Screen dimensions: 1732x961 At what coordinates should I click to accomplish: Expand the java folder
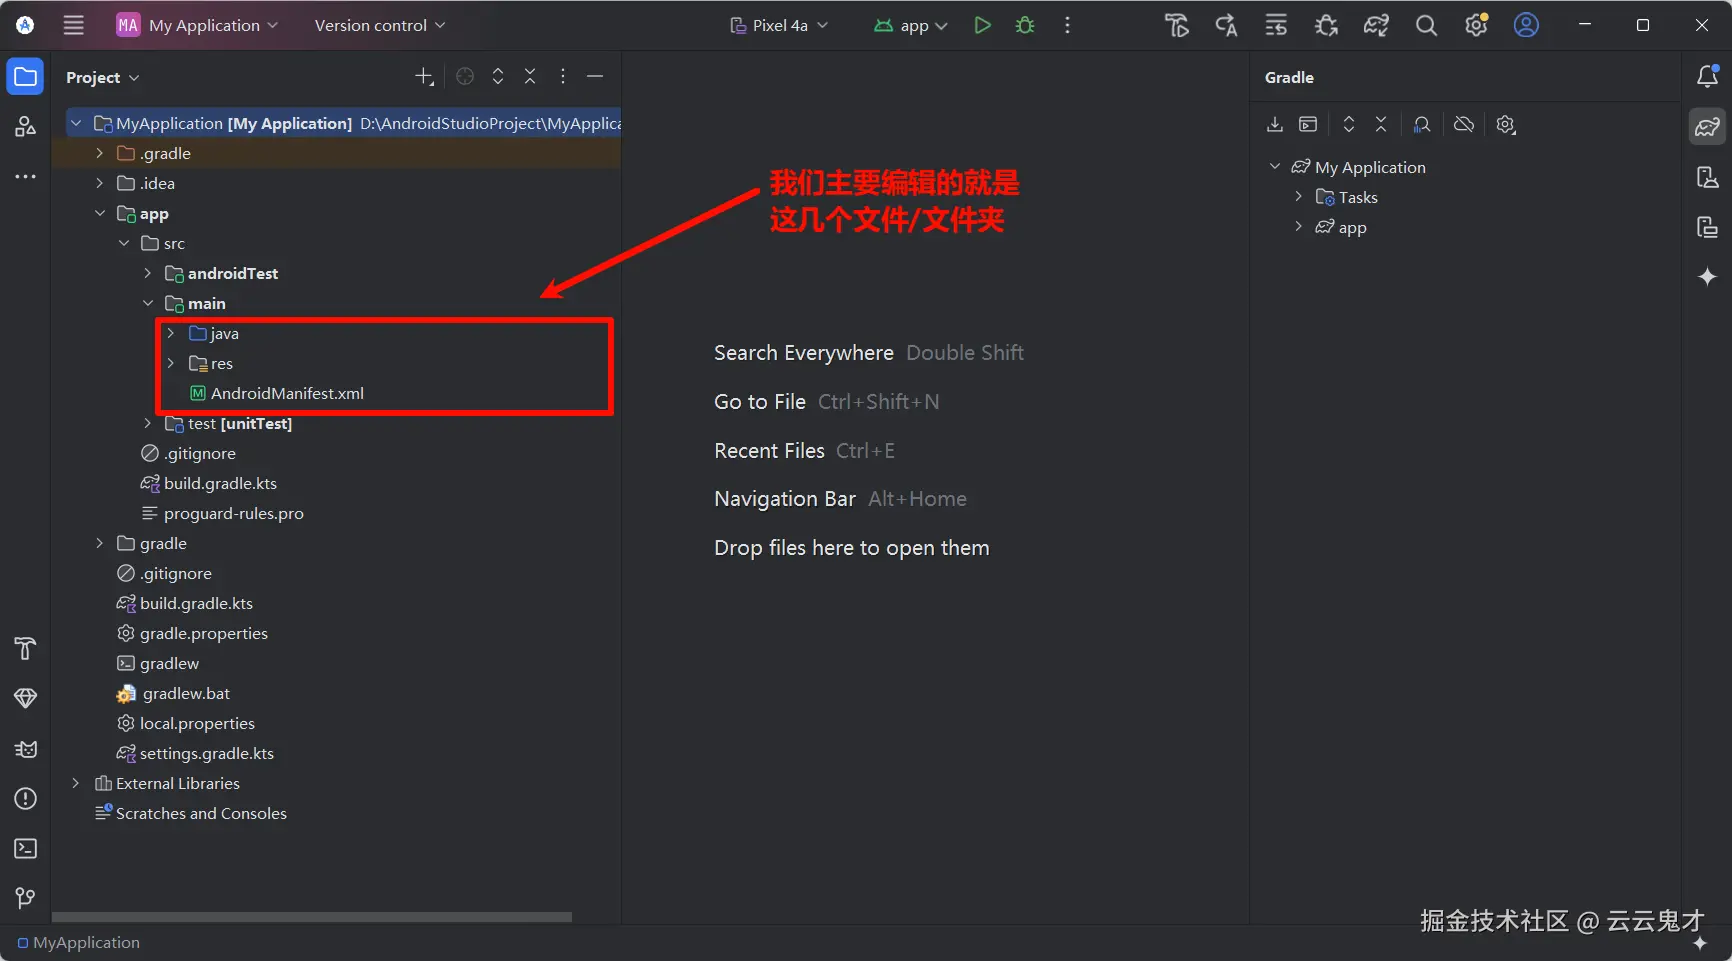tap(171, 333)
